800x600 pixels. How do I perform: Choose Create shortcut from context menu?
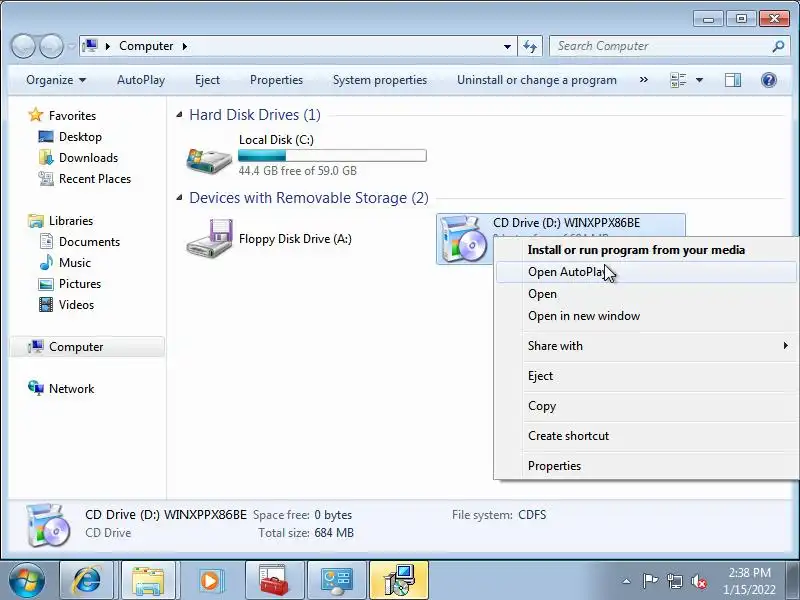pos(646,436)
